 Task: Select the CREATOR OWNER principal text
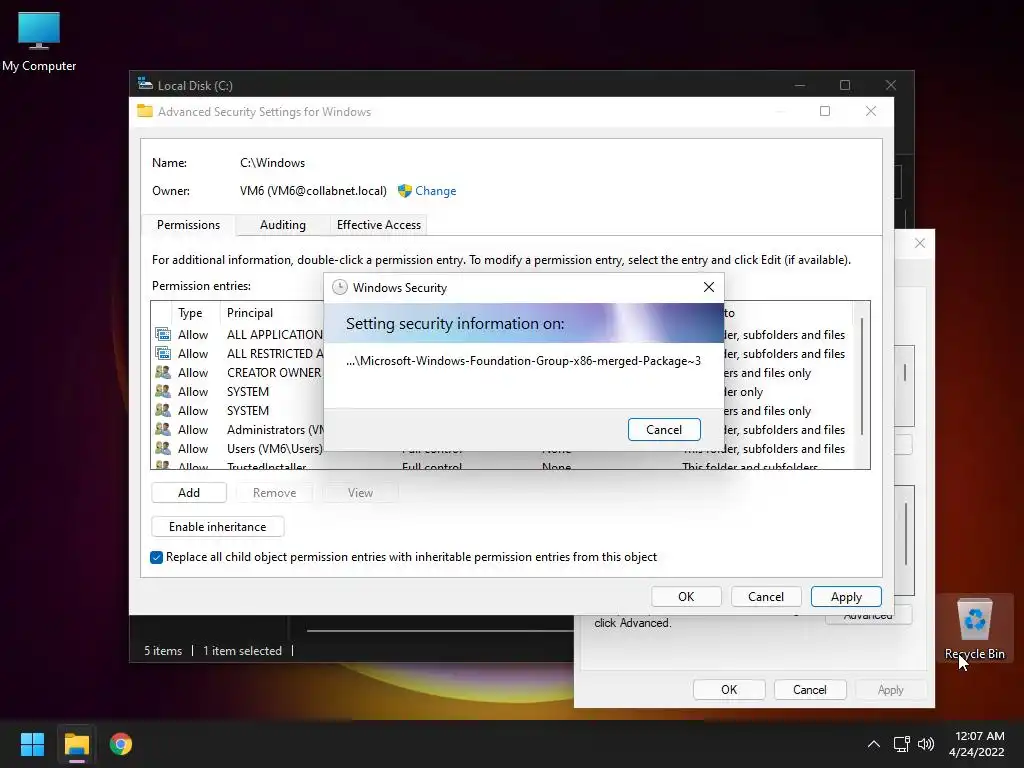274,372
